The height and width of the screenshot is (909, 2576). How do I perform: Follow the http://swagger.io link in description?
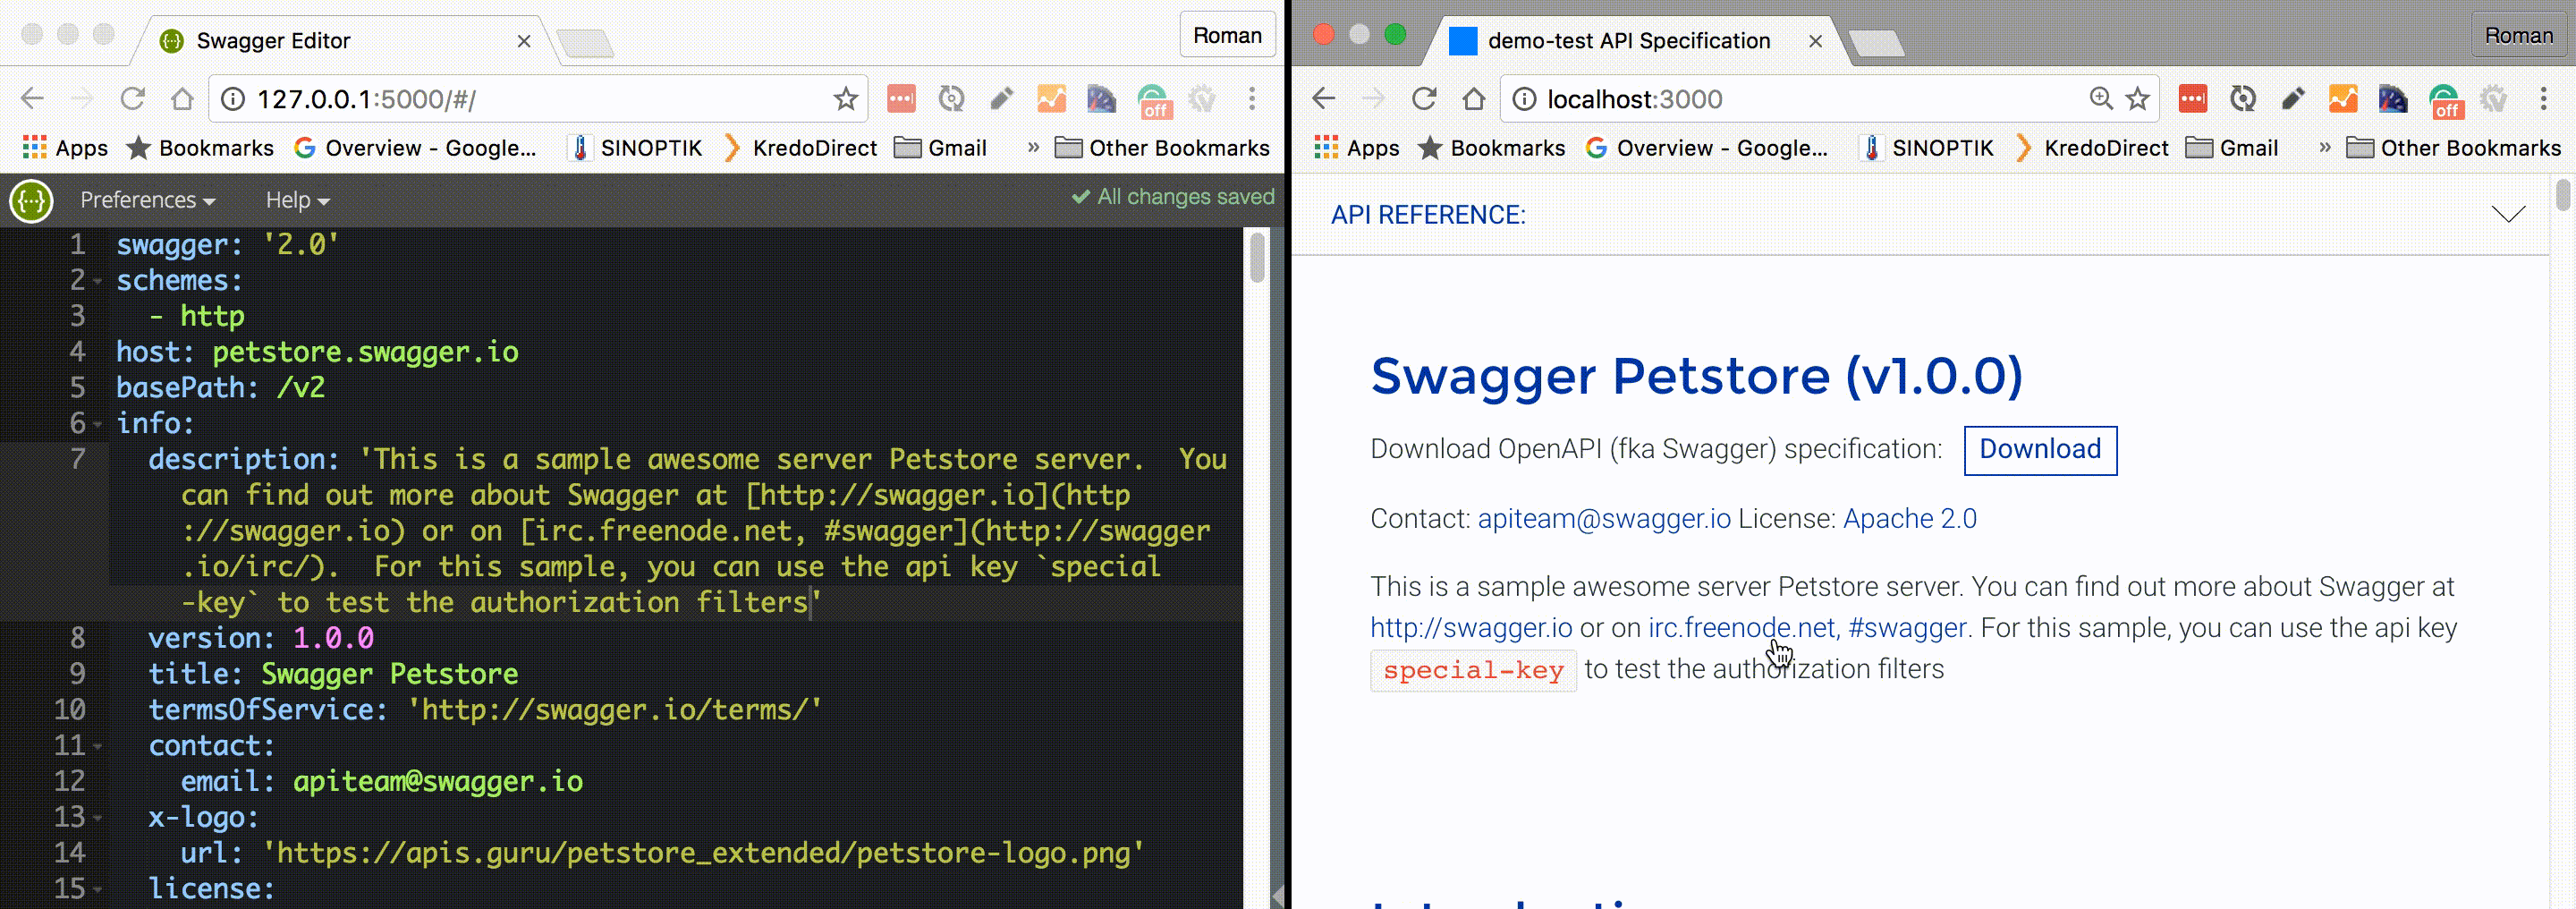[x=1471, y=628]
